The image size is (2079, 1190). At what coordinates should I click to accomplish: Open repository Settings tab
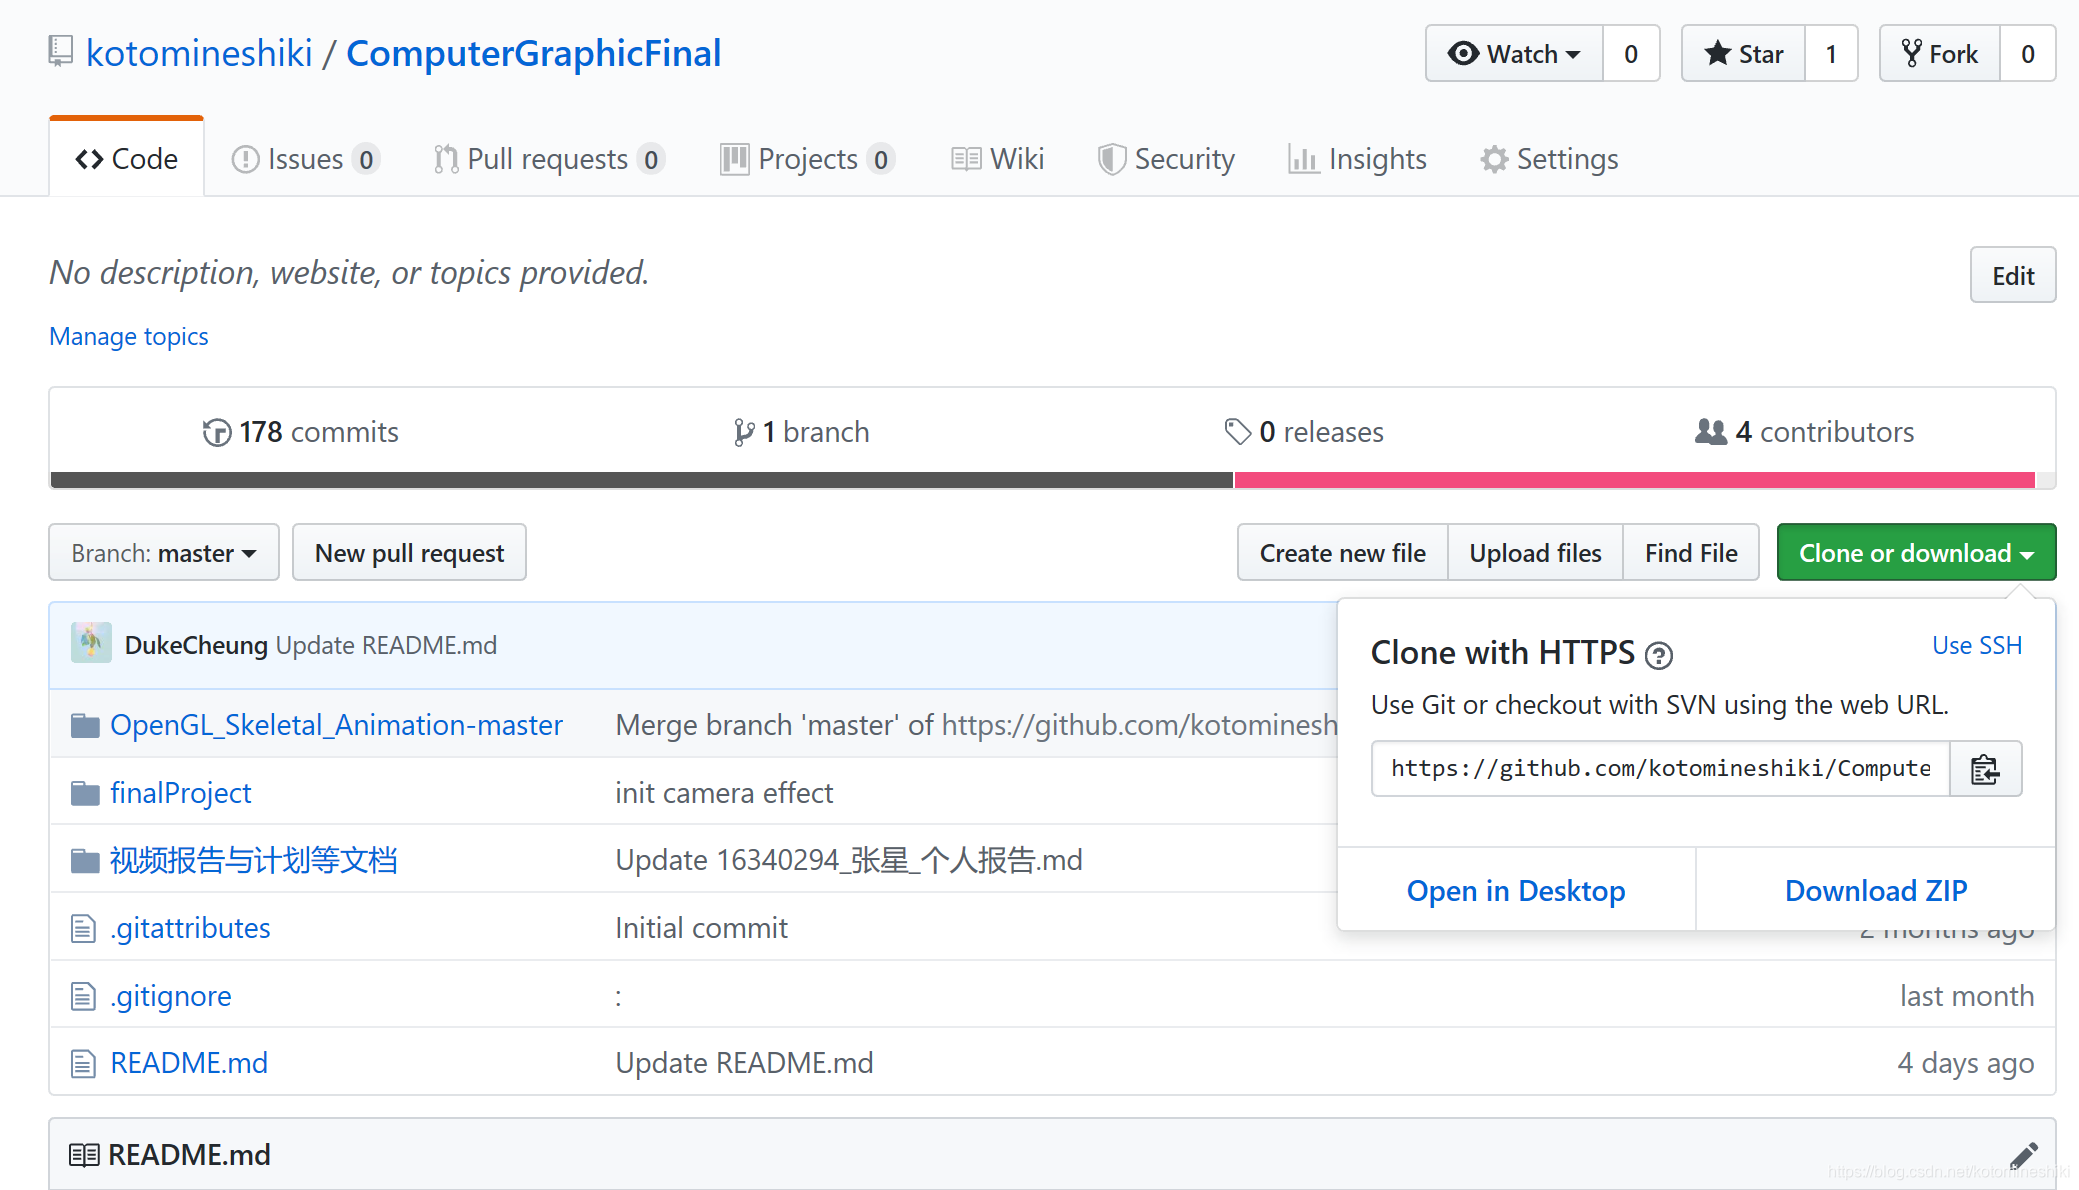pyautogui.click(x=1549, y=159)
